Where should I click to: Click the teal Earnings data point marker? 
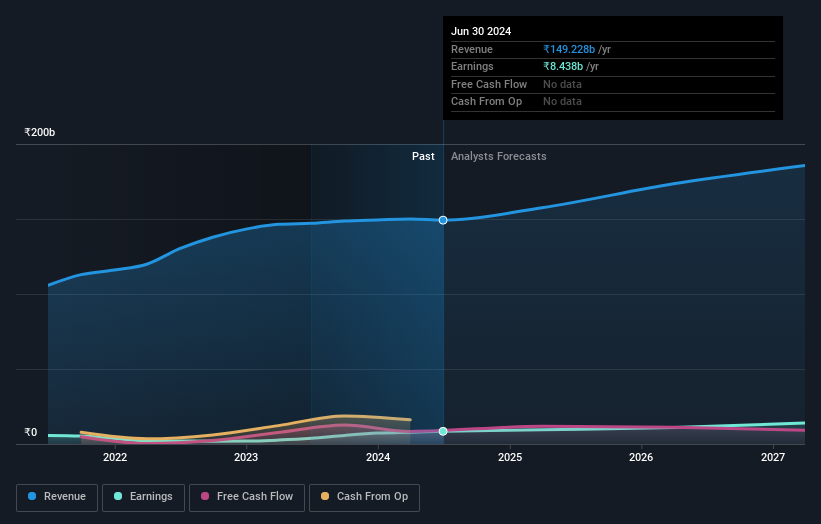click(443, 431)
